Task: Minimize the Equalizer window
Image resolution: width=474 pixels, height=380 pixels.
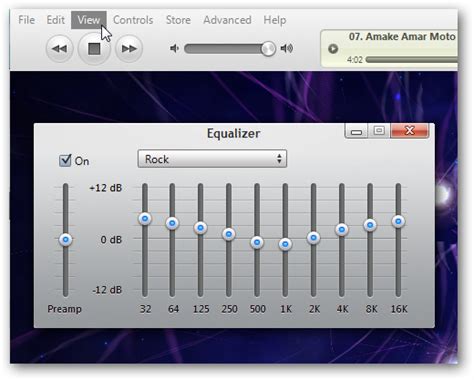Action: tap(356, 131)
